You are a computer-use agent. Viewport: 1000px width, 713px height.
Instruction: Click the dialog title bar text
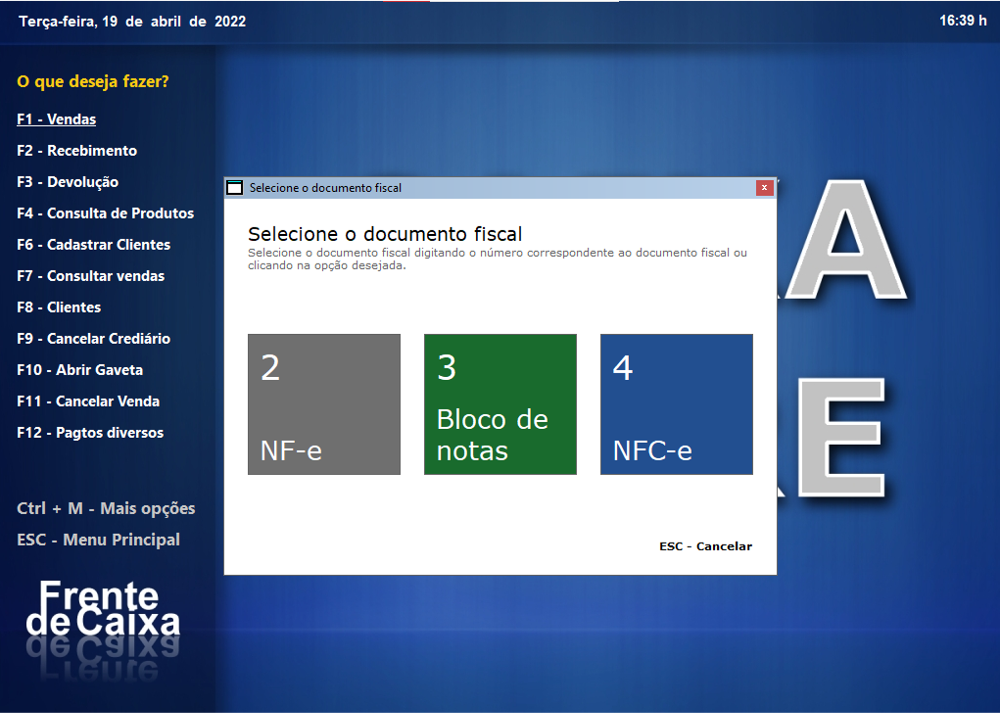323,187
